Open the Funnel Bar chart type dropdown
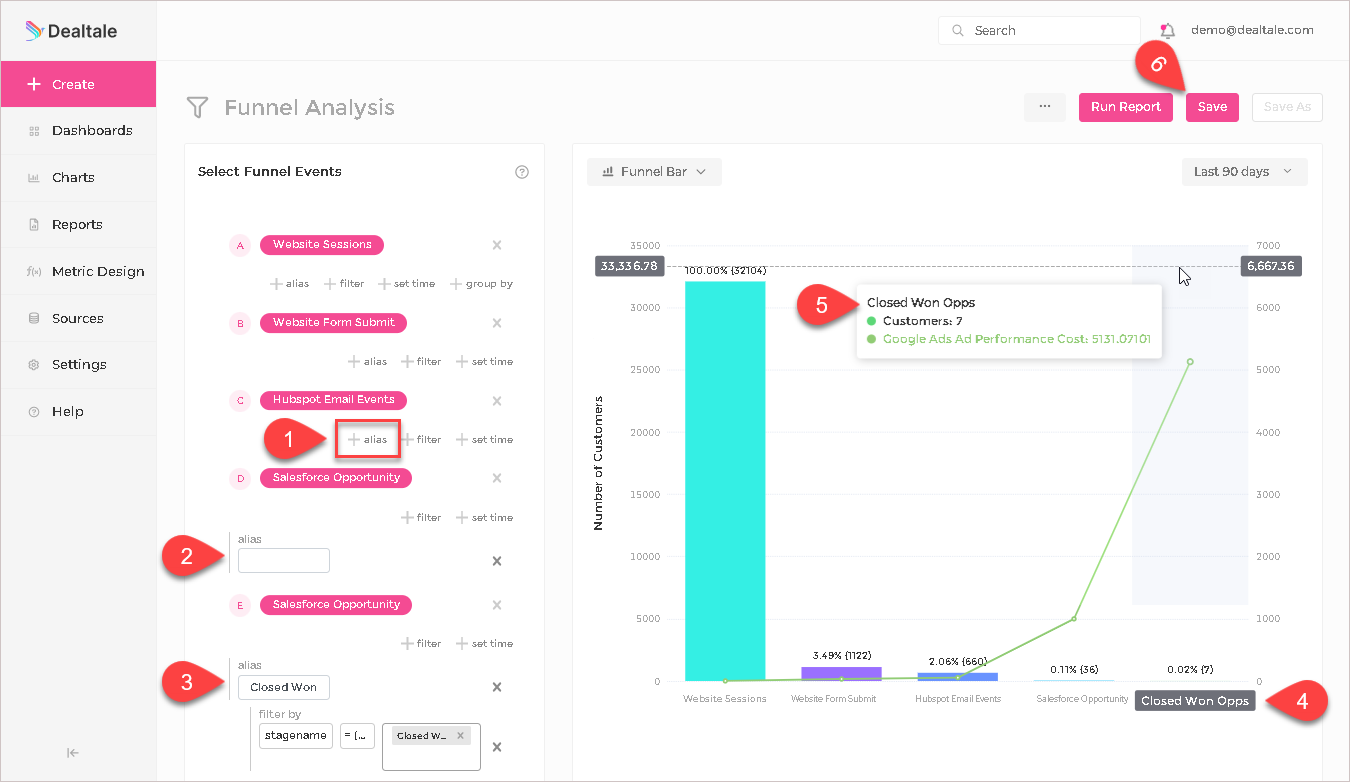 (654, 172)
